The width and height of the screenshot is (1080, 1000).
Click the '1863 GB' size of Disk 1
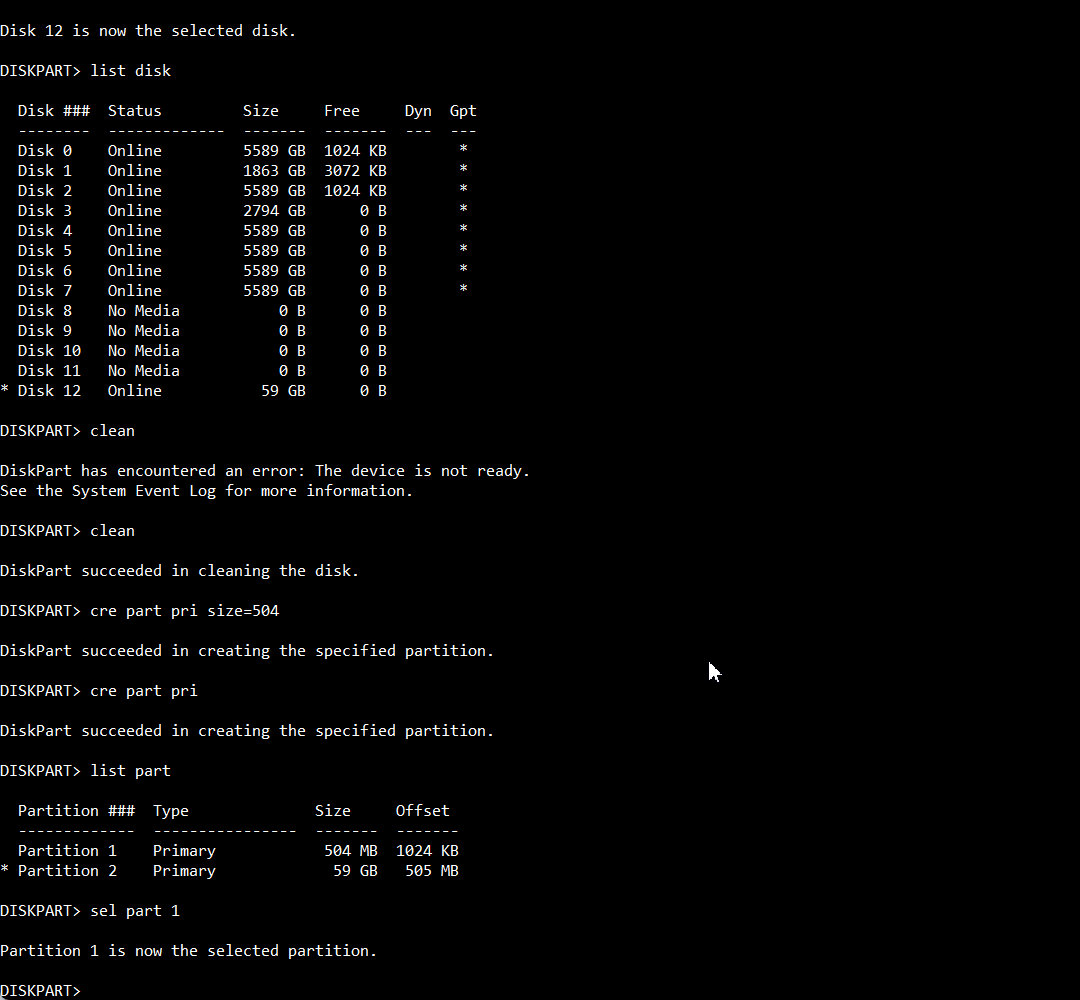[274, 170]
